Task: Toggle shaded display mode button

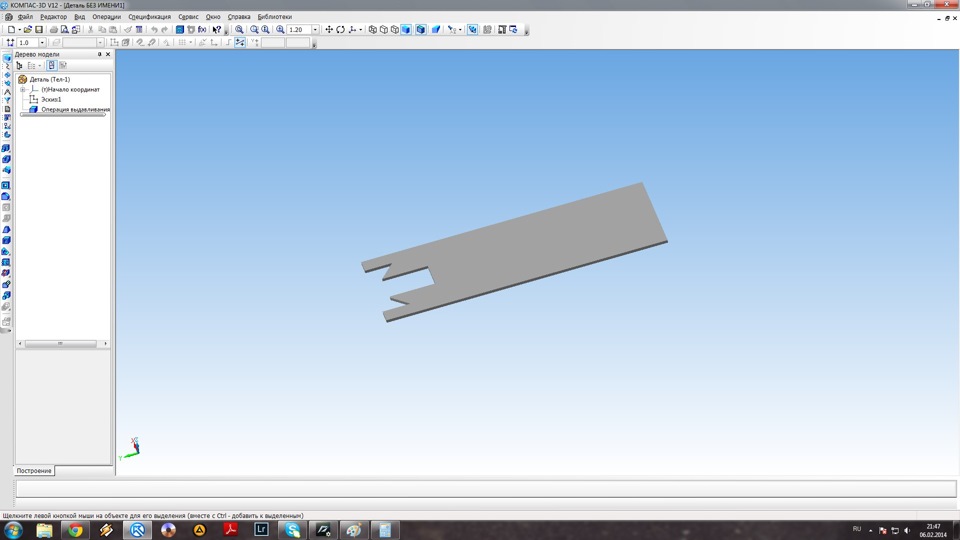Action: click(408, 30)
